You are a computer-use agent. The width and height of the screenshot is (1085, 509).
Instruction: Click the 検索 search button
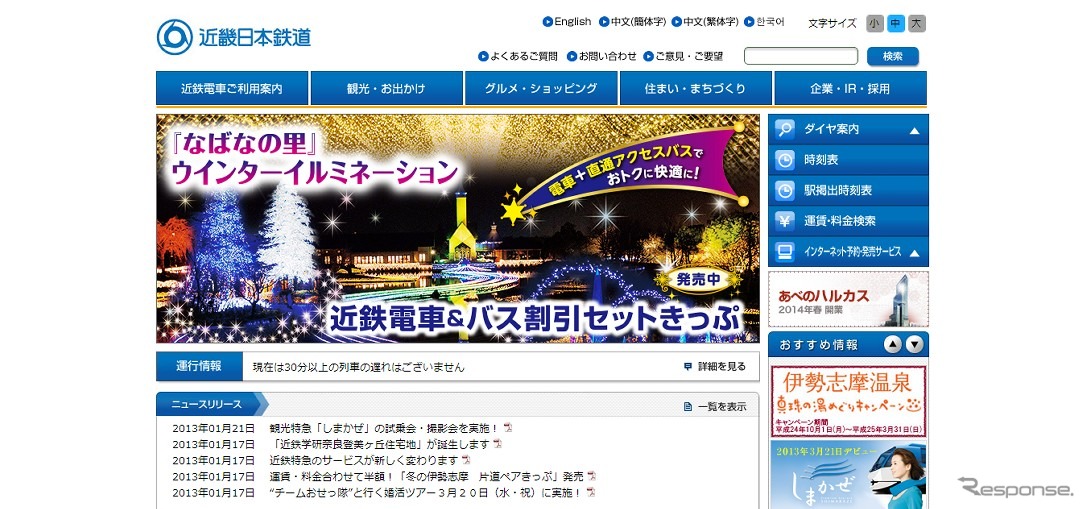click(893, 57)
